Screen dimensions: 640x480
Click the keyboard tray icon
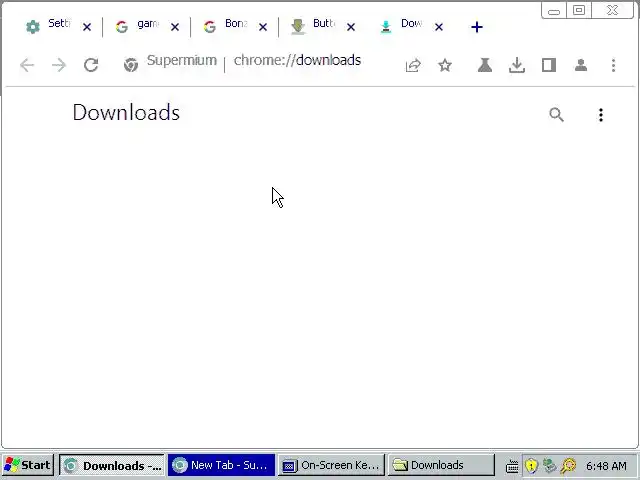[x=512, y=466]
